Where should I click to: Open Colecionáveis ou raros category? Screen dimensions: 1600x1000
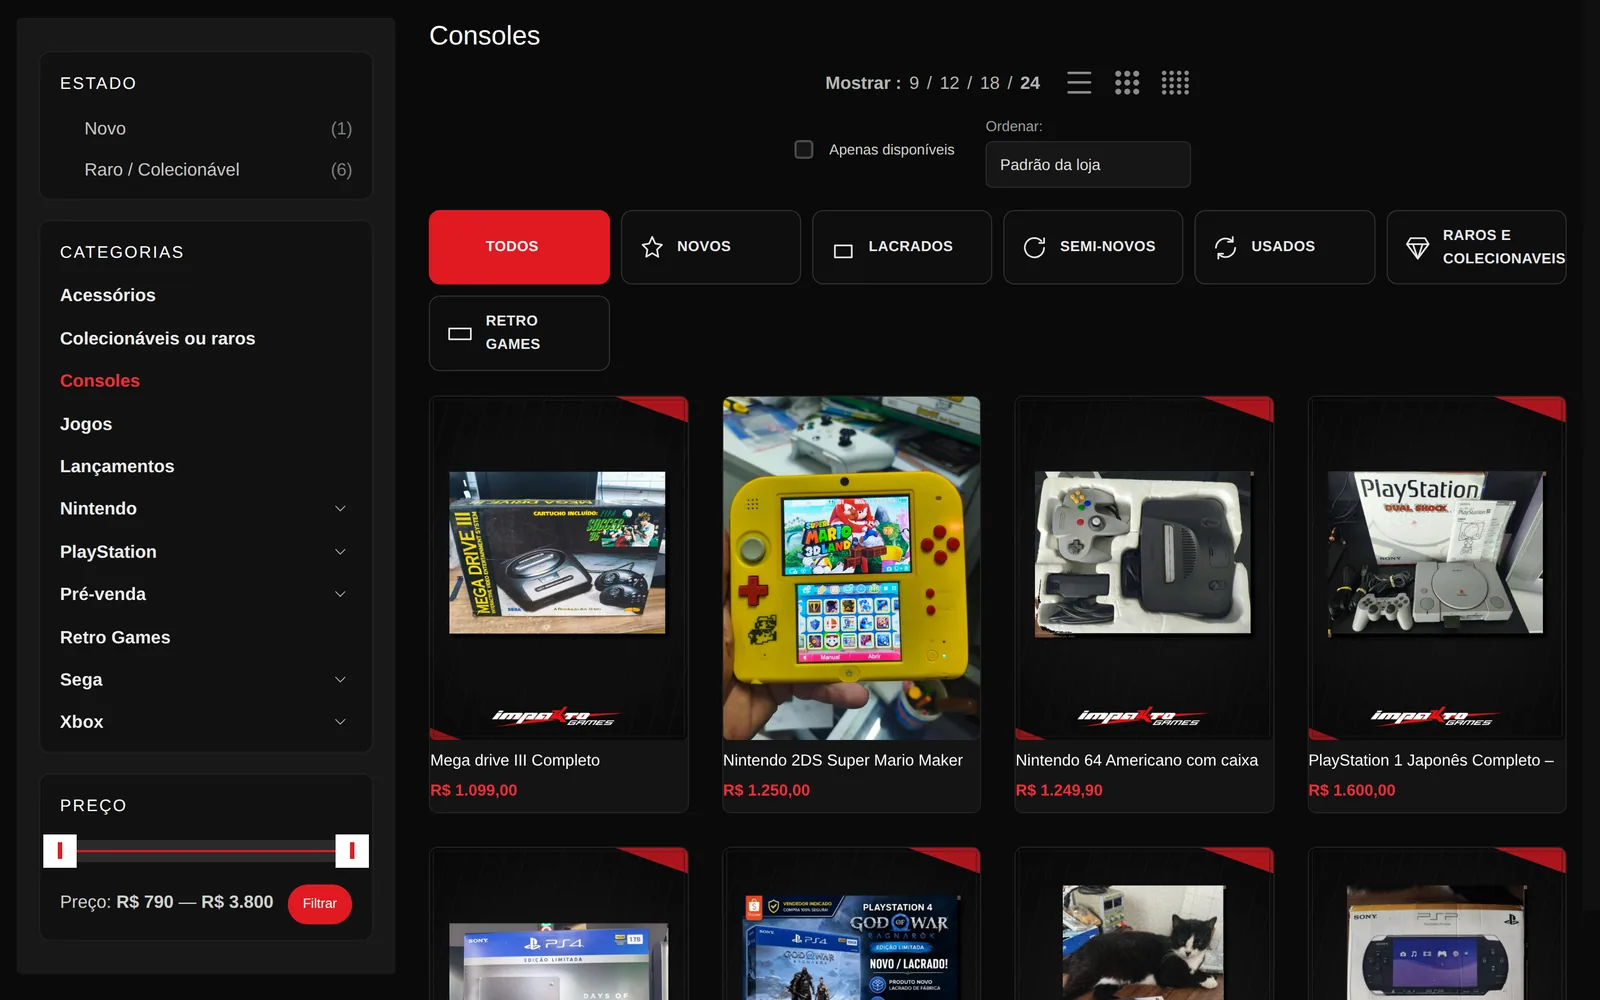pos(158,338)
